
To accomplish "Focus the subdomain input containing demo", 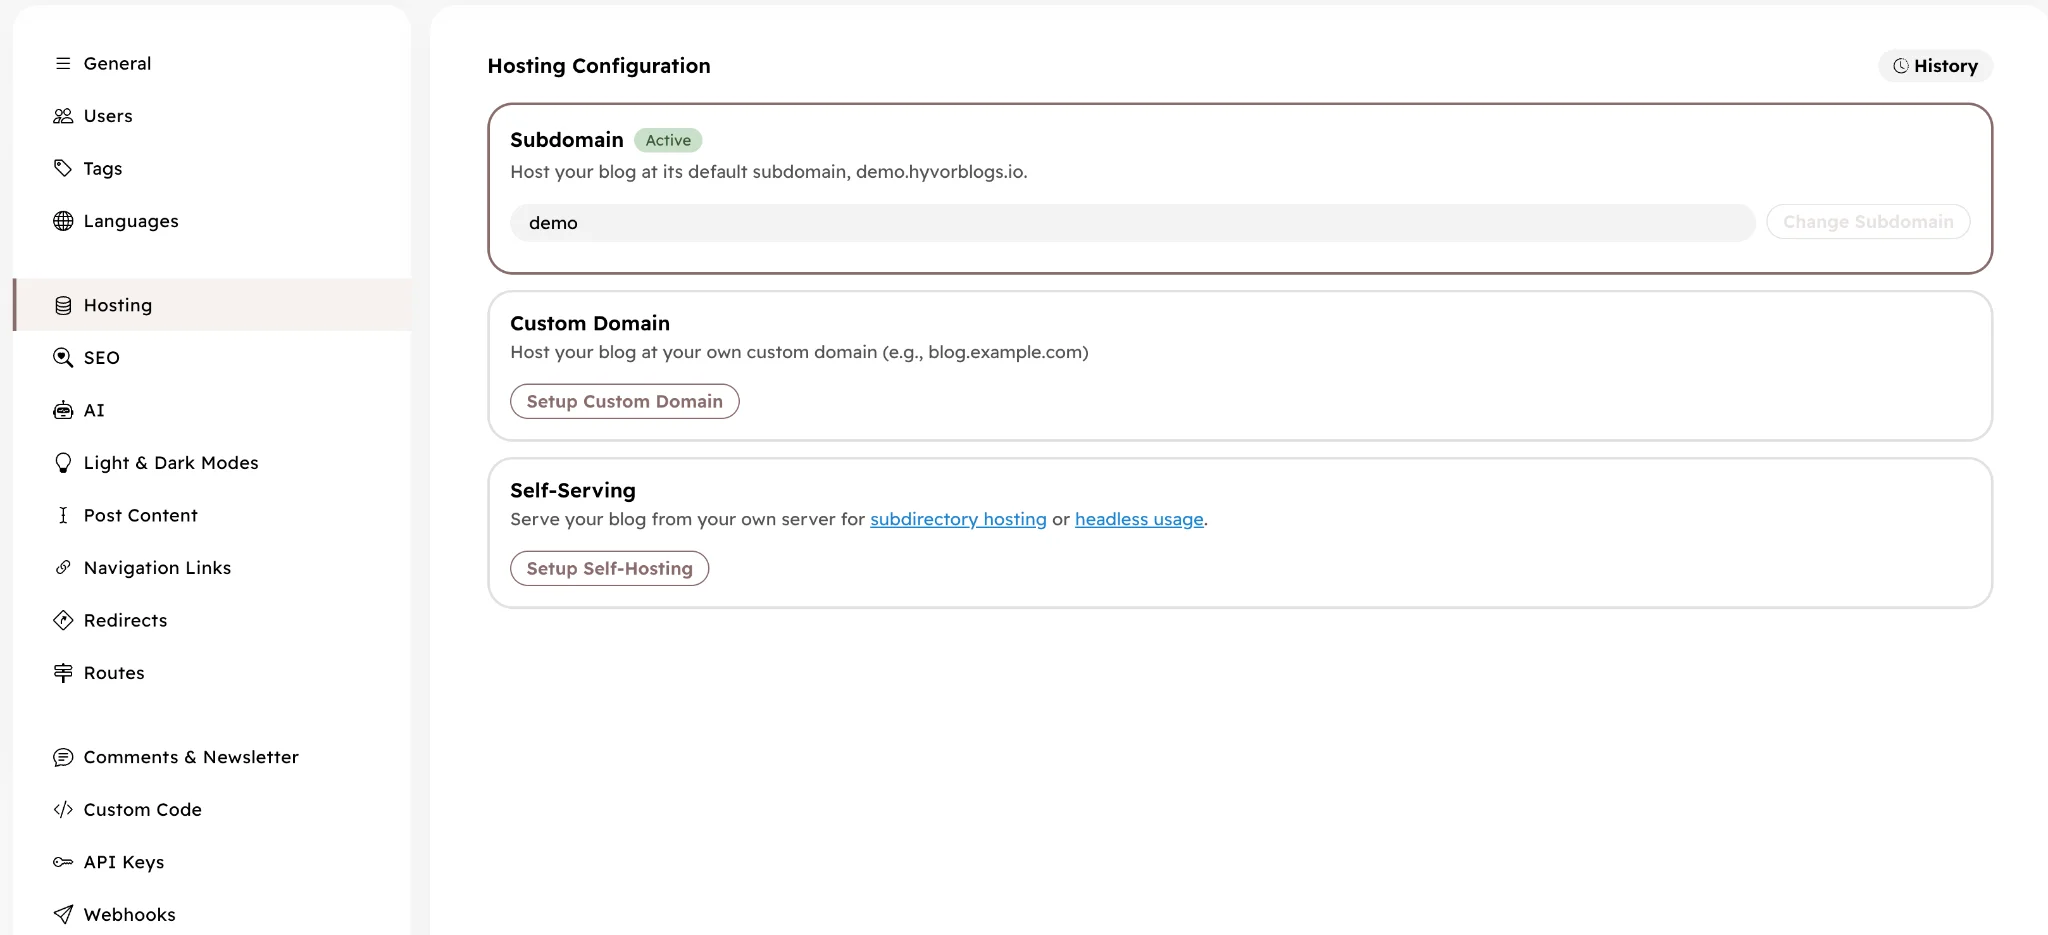I will 1133,222.
